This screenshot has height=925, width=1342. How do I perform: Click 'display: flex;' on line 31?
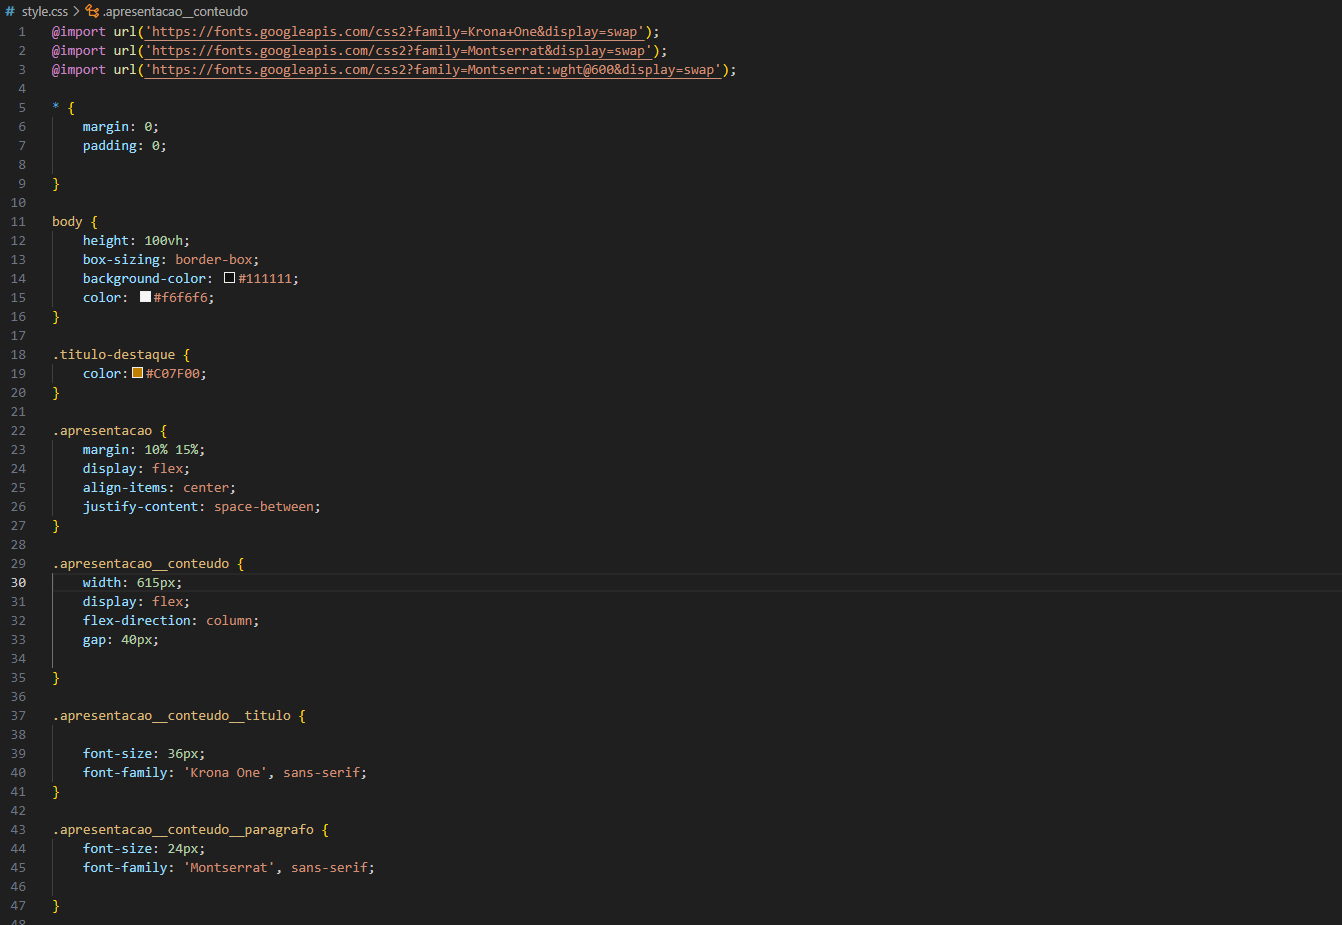[x=136, y=602]
